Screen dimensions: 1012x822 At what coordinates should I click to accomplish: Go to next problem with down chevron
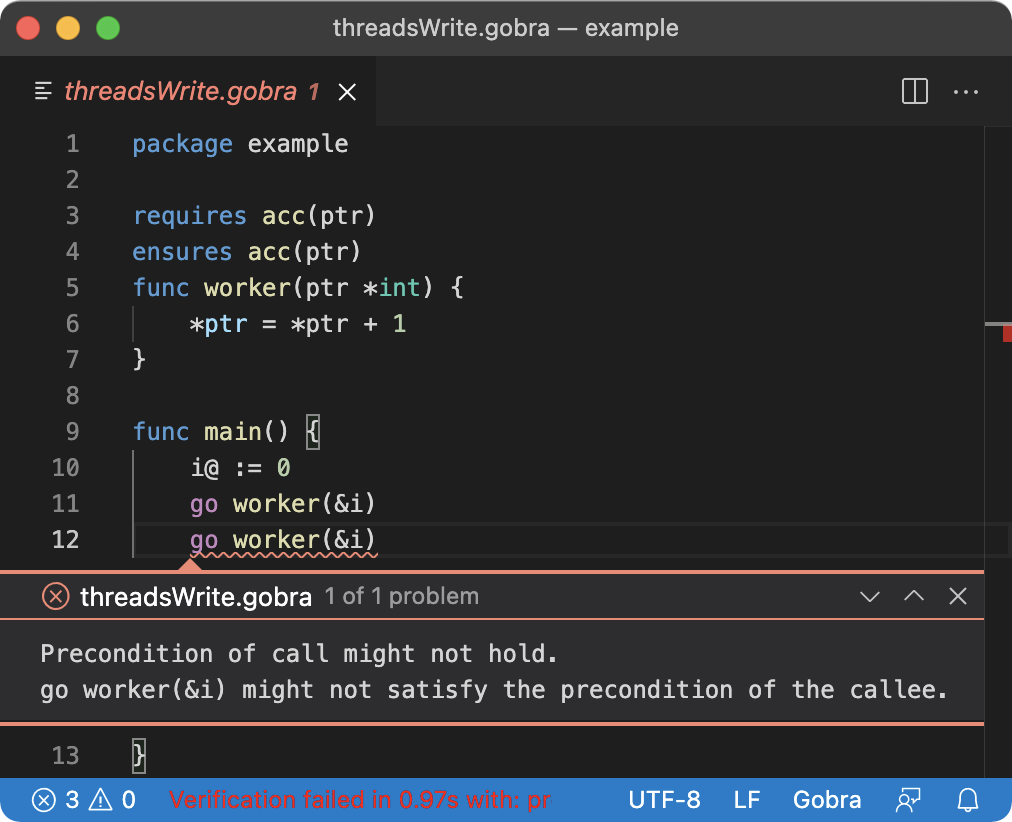click(870, 597)
